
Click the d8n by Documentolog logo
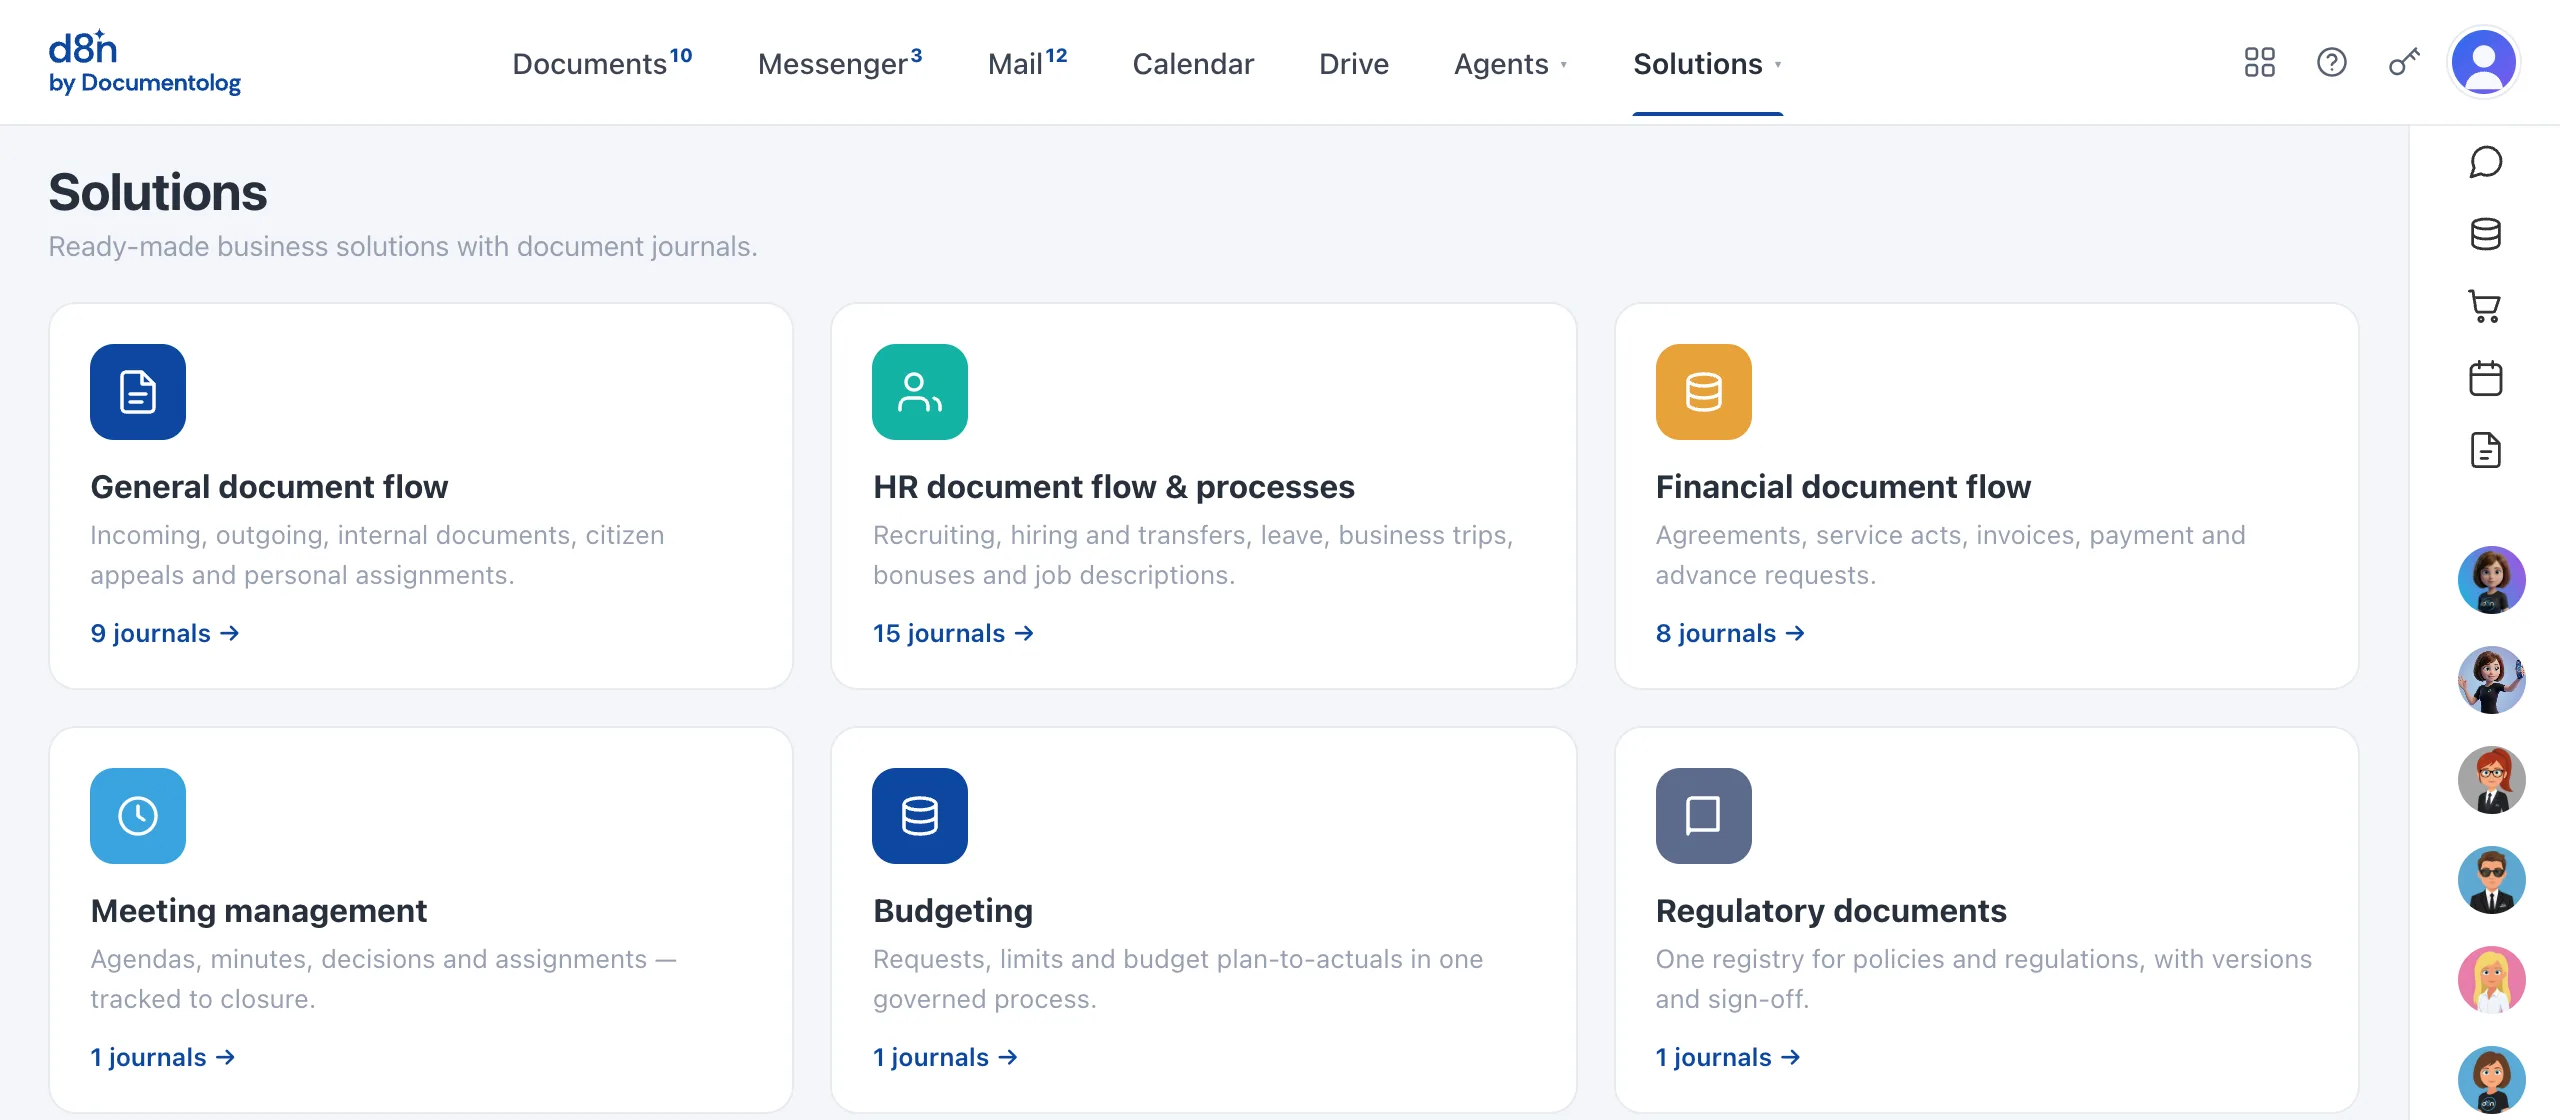coord(145,62)
